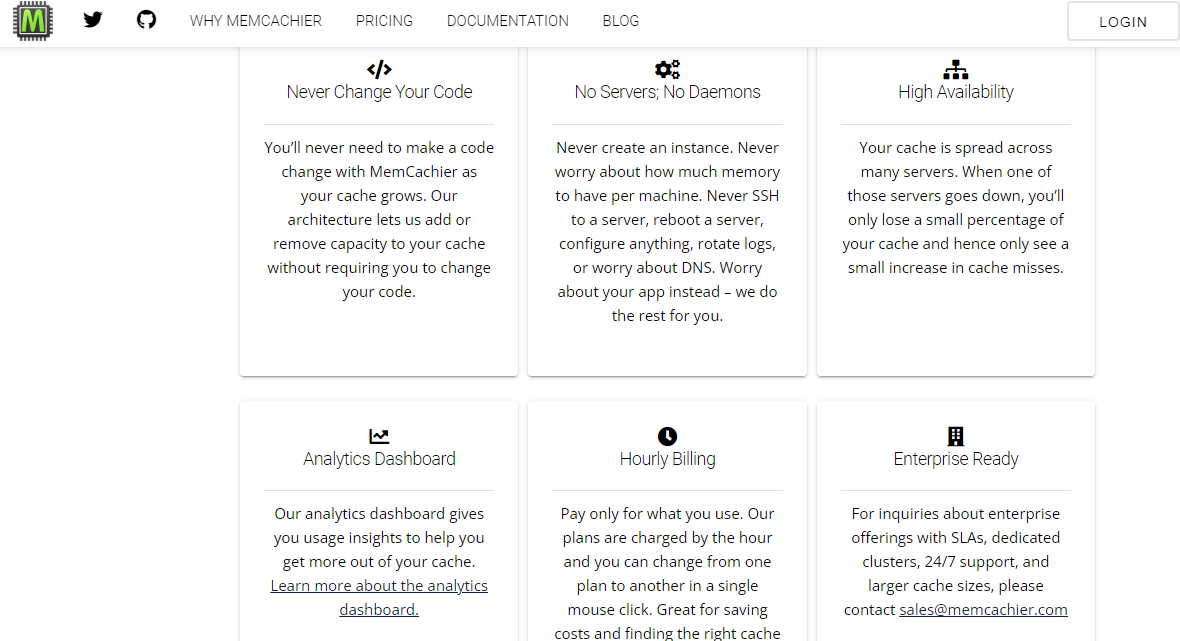This screenshot has height=641, width=1180.
Task: Click the MemCachier chip logo
Action: click(x=34, y=21)
